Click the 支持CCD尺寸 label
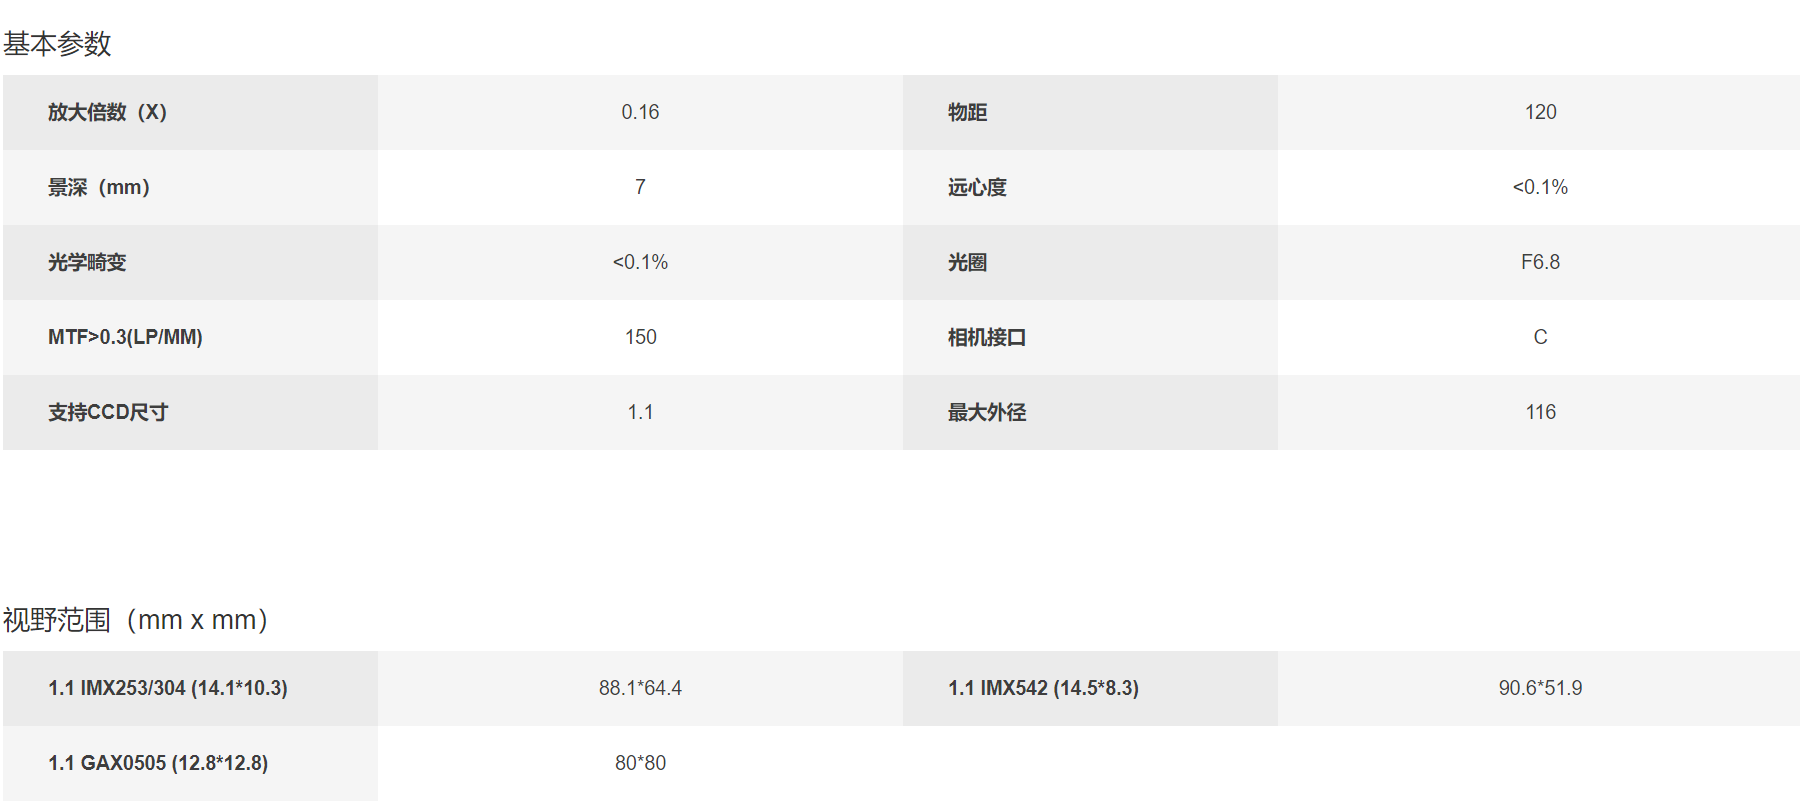The height and width of the screenshot is (807, 1800). [108, 412]
